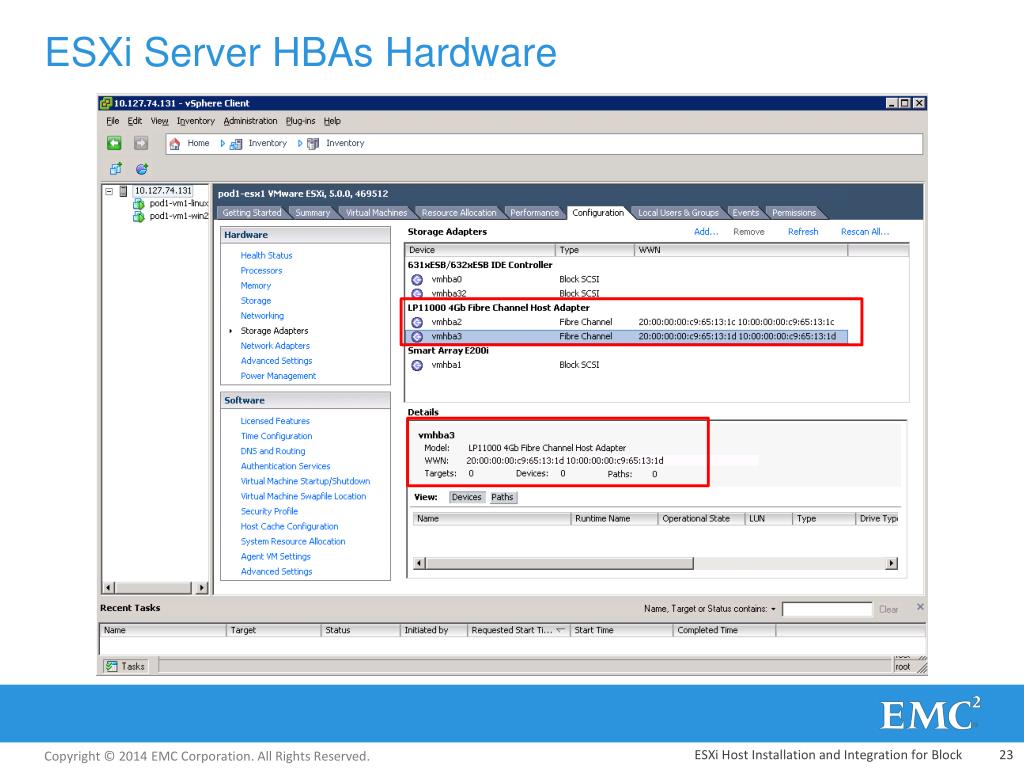Click the Home icon in navigation bar
The width and height of the screenshot is (1024, 768).
174,144
